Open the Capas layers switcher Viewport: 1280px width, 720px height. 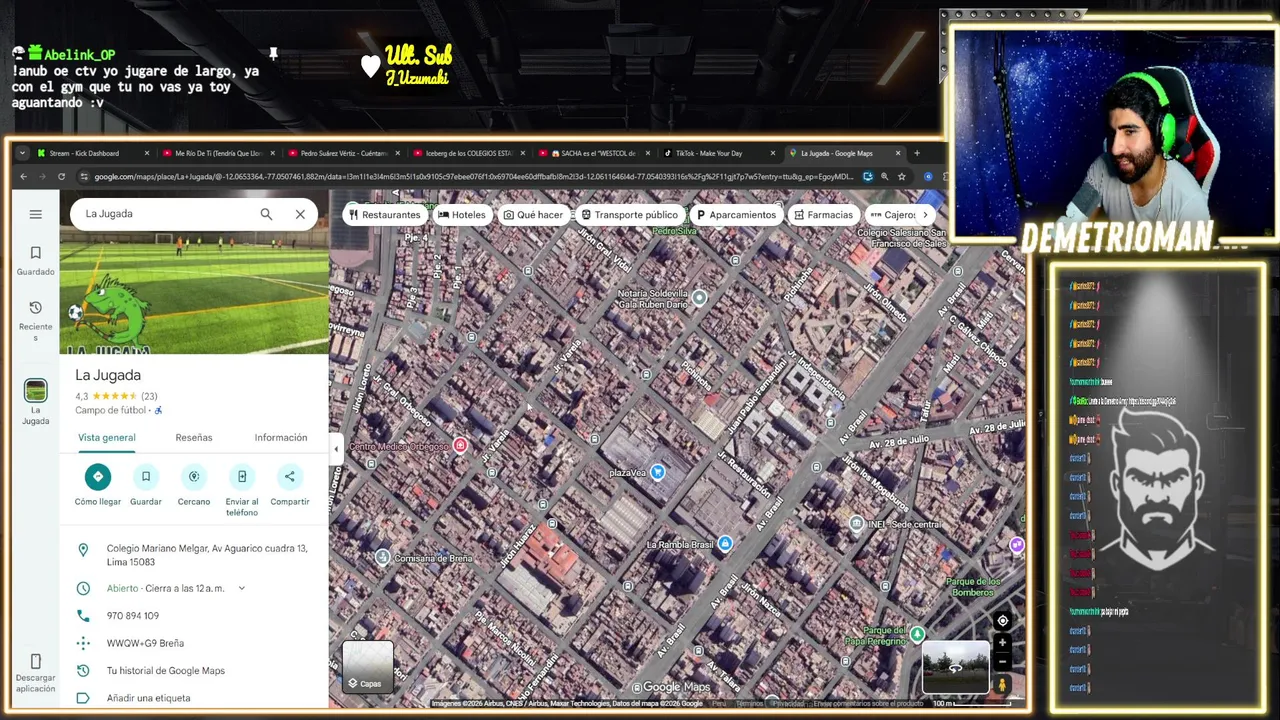click(x=367, y=666)
